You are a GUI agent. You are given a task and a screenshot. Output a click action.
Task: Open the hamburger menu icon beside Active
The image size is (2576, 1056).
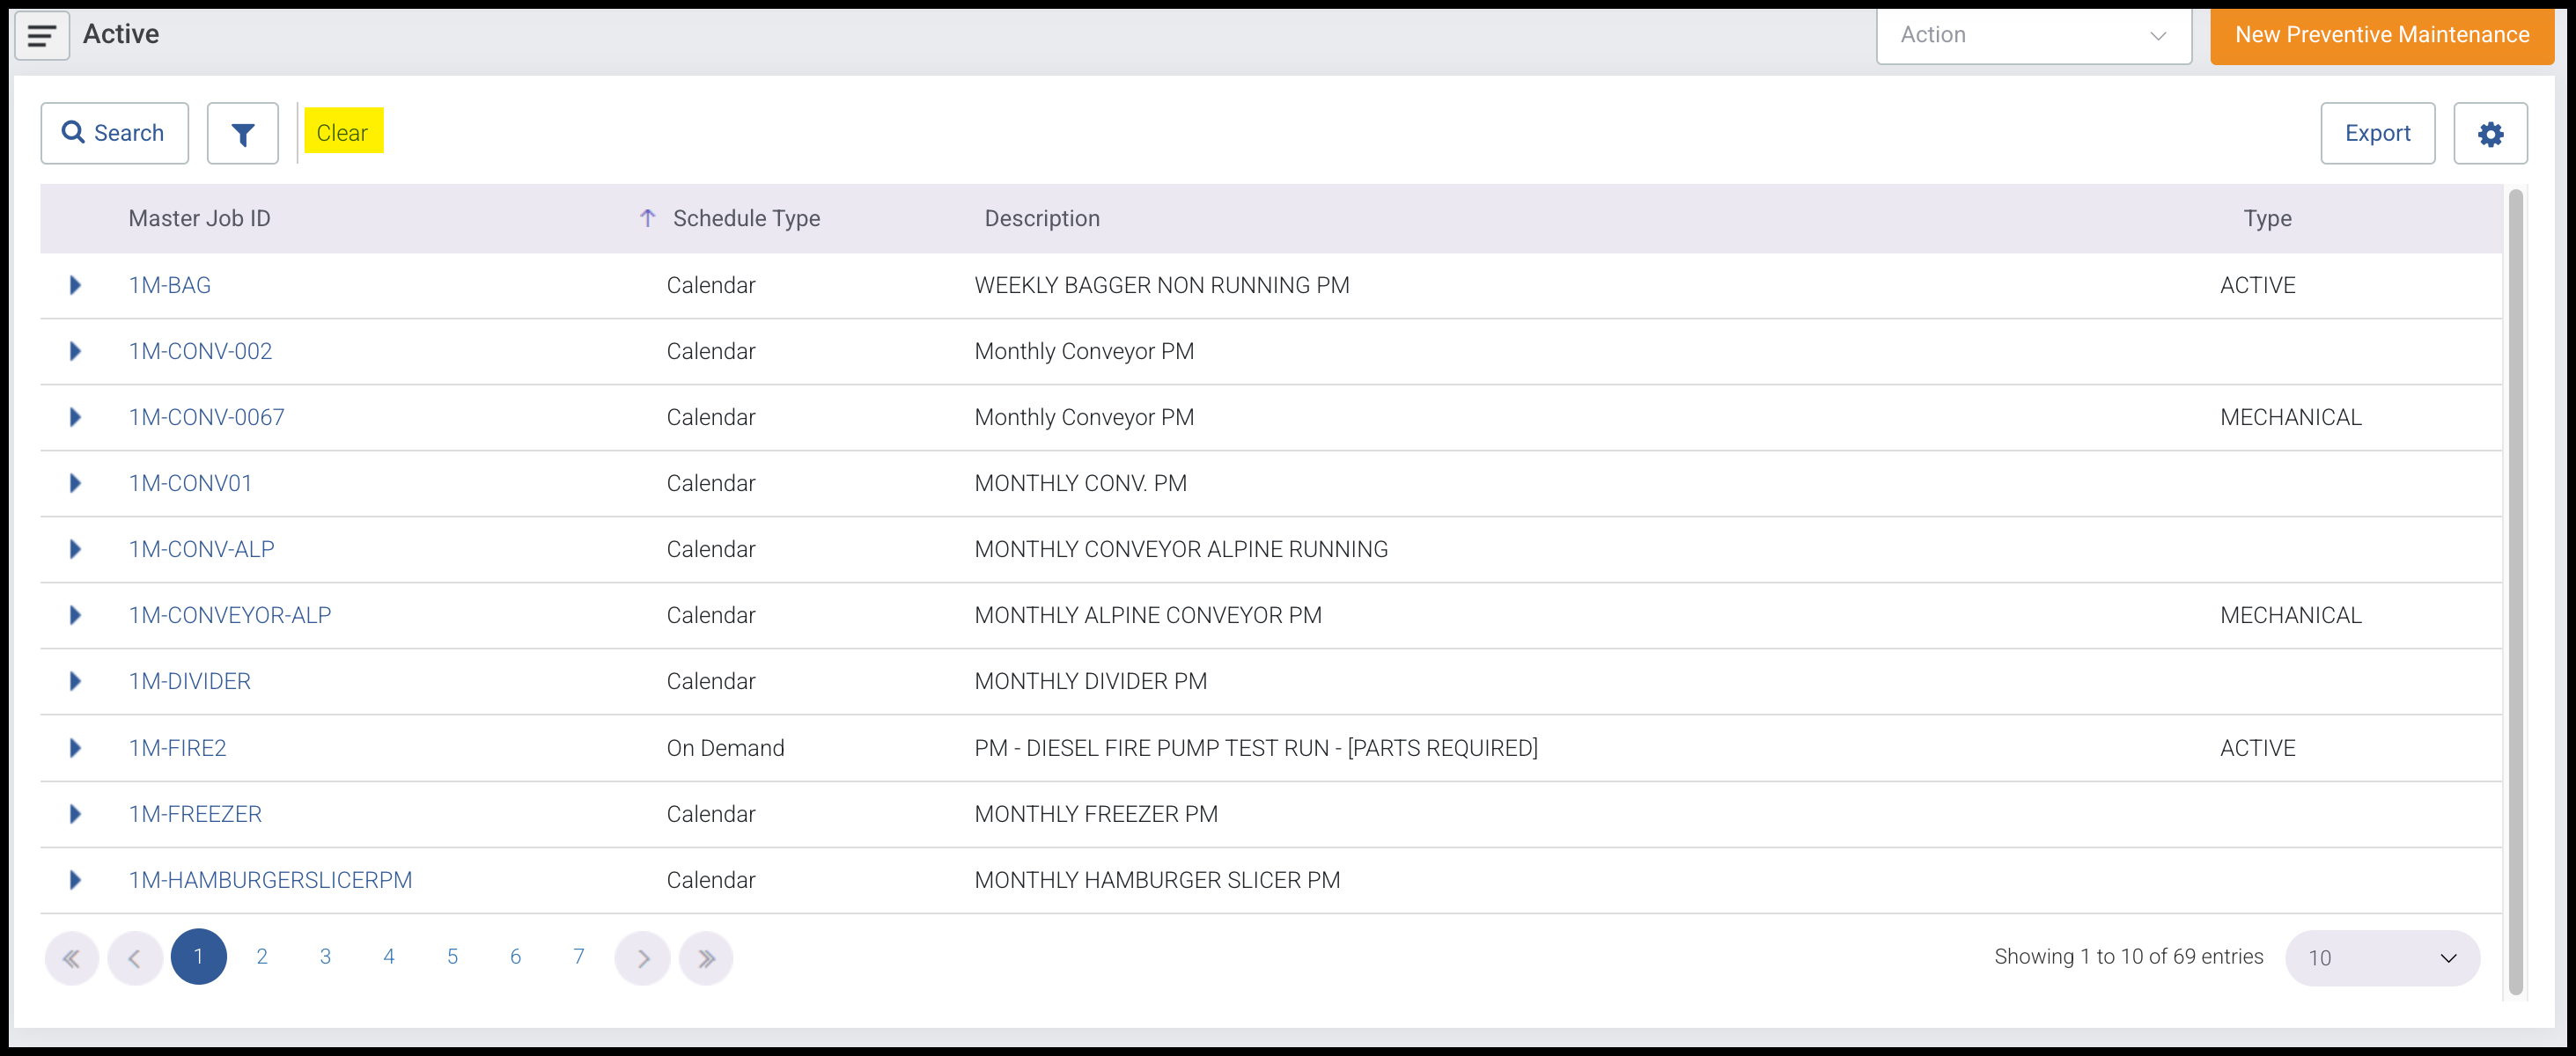point(42,36)
